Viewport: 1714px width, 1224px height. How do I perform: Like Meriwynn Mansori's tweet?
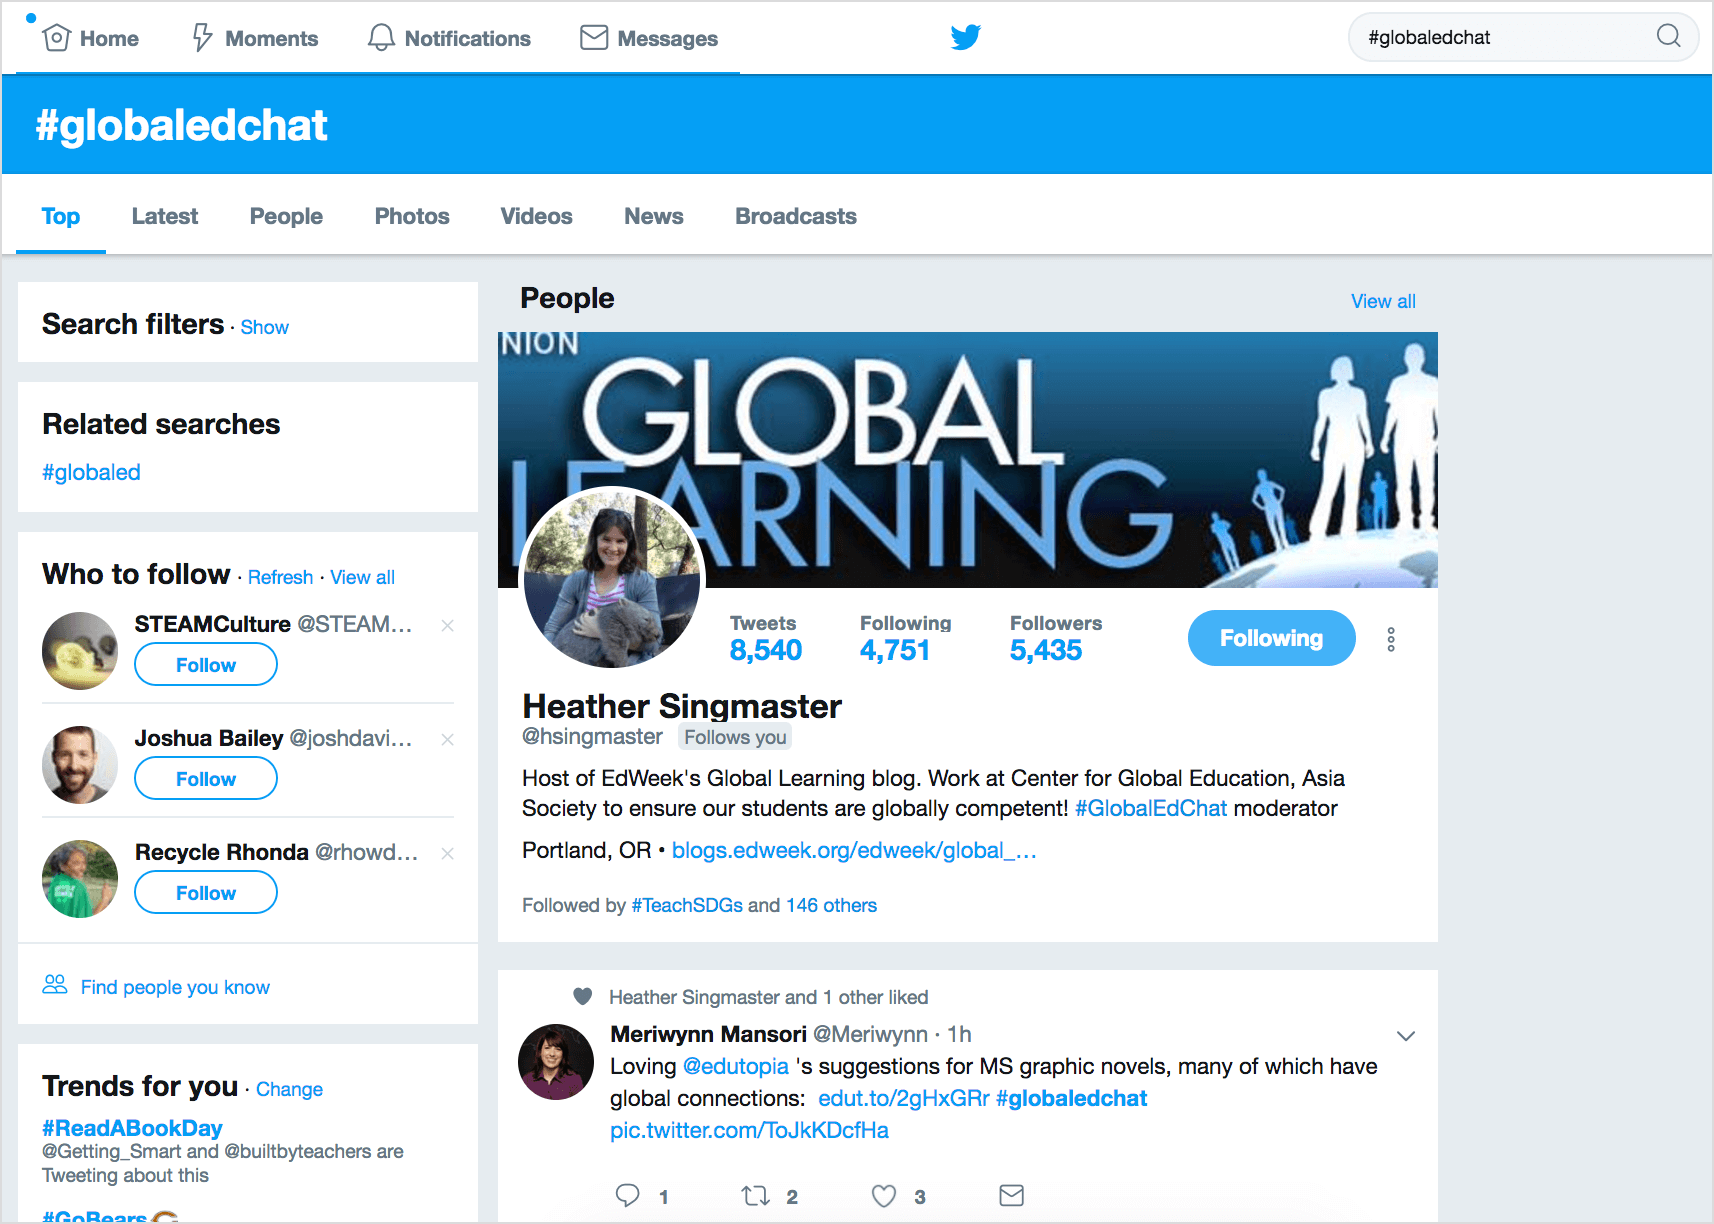point(884,1196)
